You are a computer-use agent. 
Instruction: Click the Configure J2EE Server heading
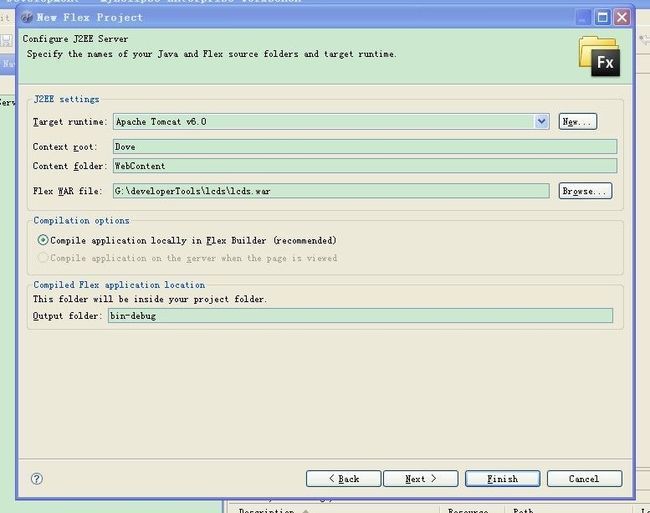pos(75,39)
